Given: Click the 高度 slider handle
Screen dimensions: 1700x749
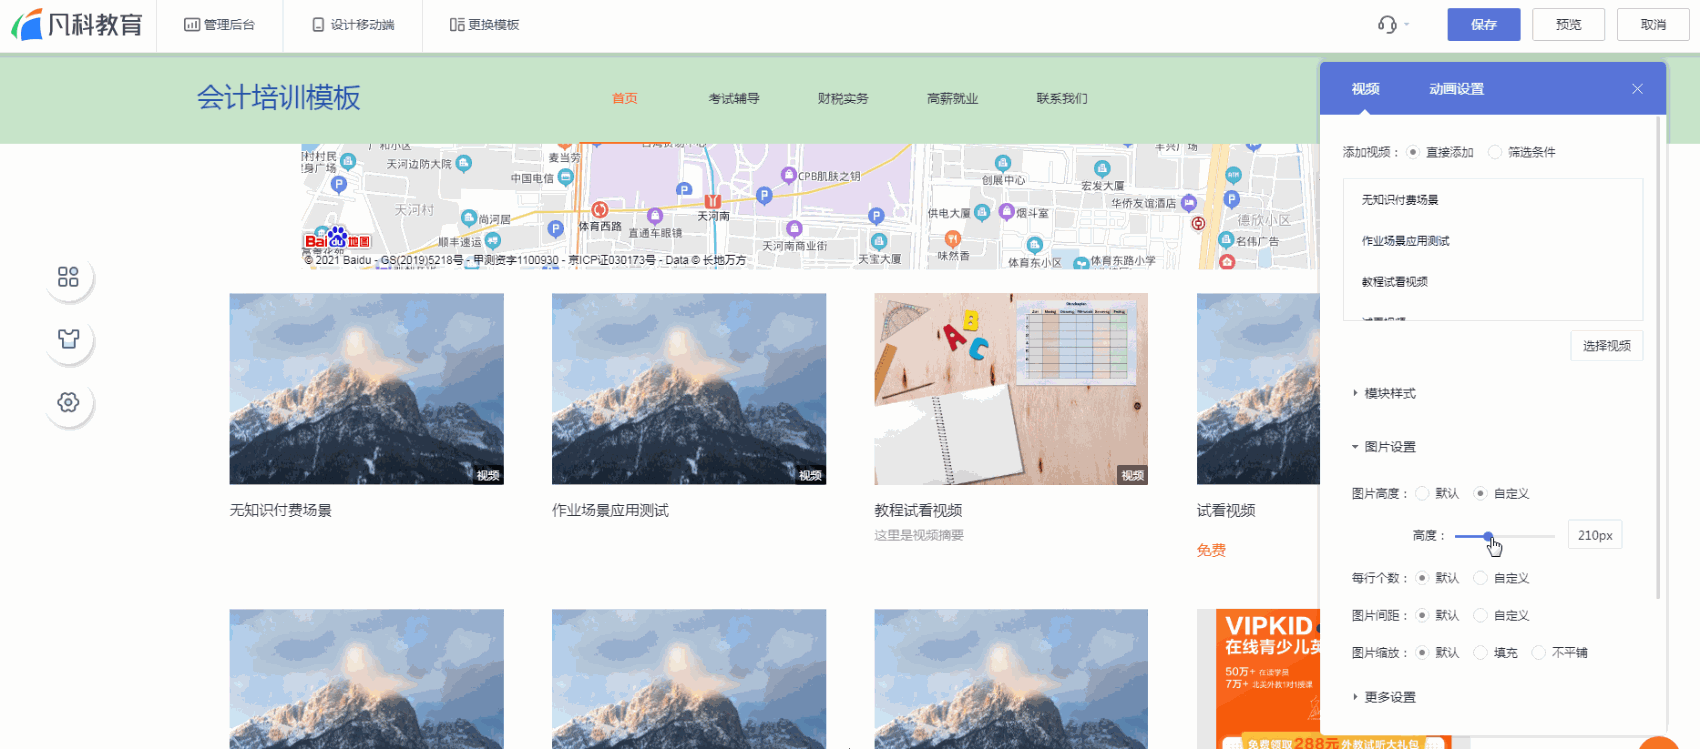Looking at the screenshot, I should 1488,537.
